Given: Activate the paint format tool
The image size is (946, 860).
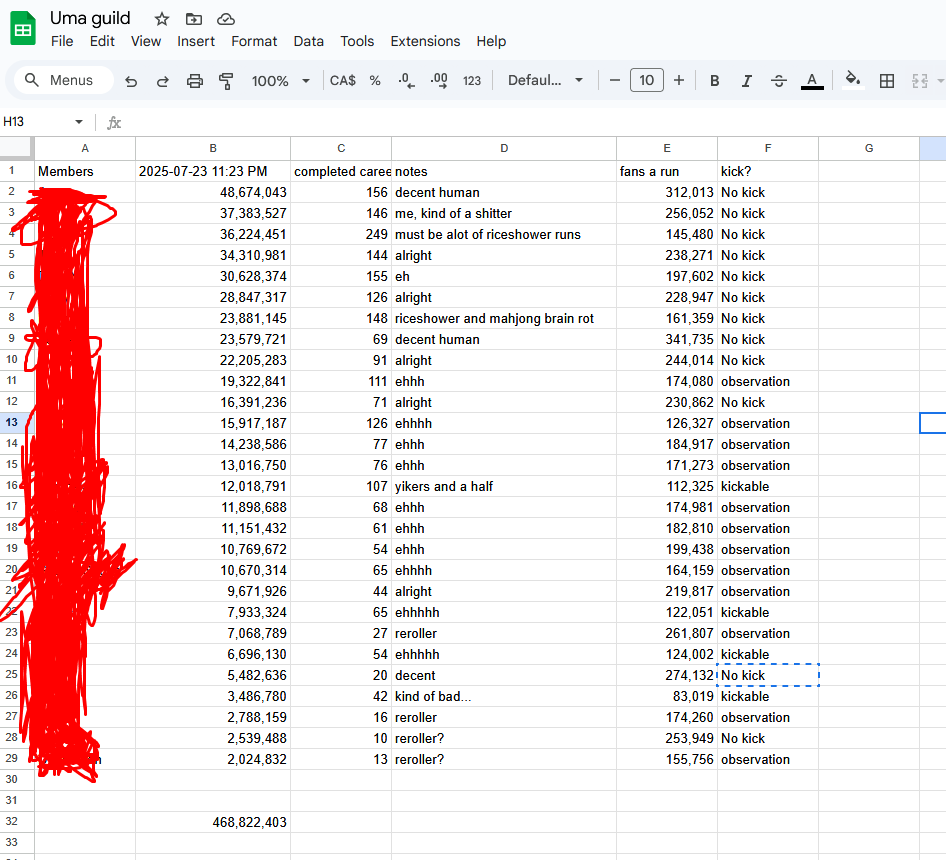Looking at the screenshot, I should click(226, 81).
